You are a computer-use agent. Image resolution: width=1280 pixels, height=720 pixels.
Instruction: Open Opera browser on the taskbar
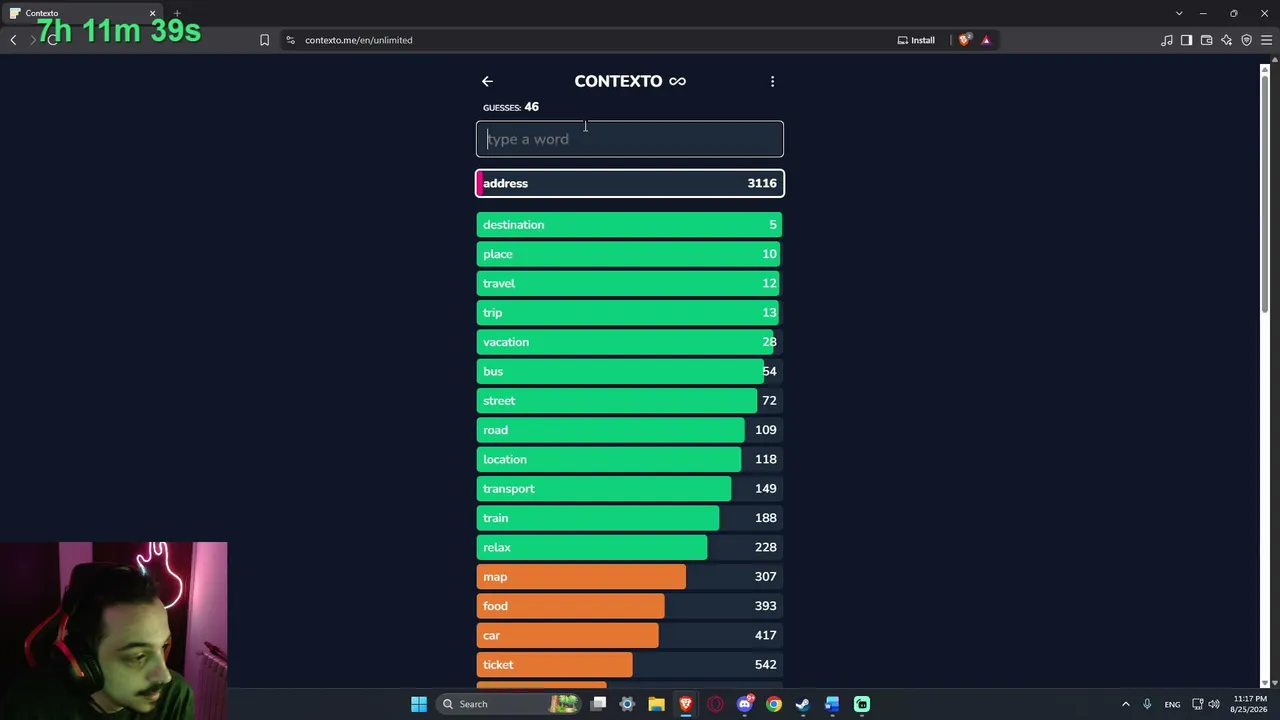coord(715,704)
